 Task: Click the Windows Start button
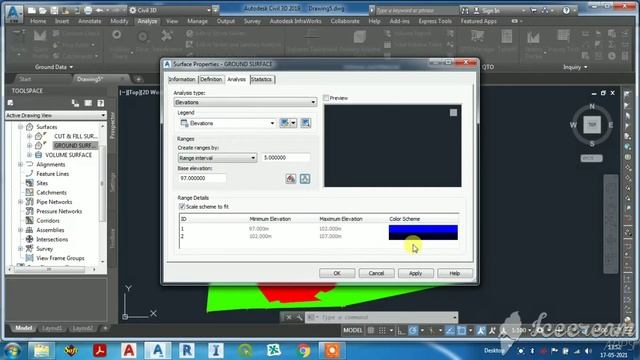click(12, 351)
